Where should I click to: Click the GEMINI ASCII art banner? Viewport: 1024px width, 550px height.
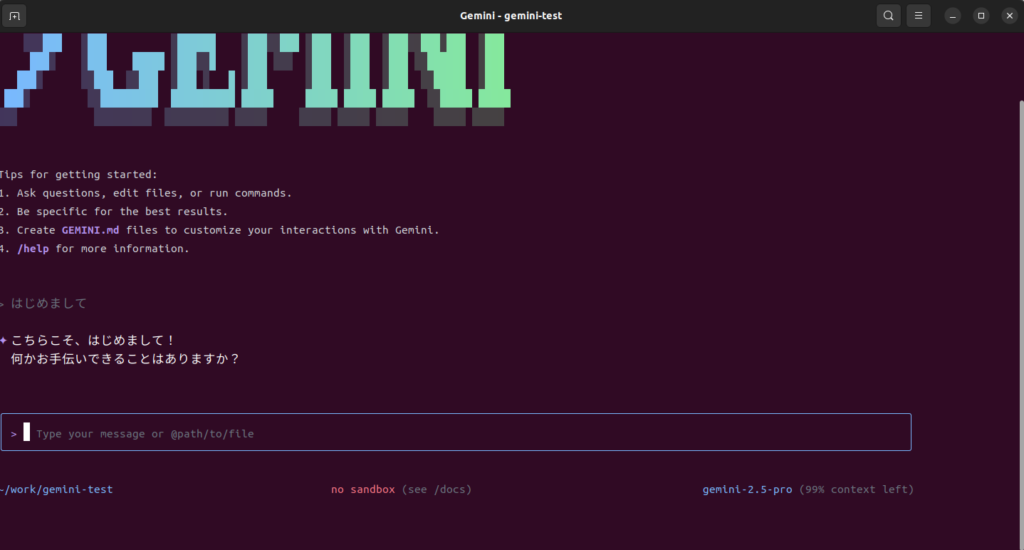256,78
